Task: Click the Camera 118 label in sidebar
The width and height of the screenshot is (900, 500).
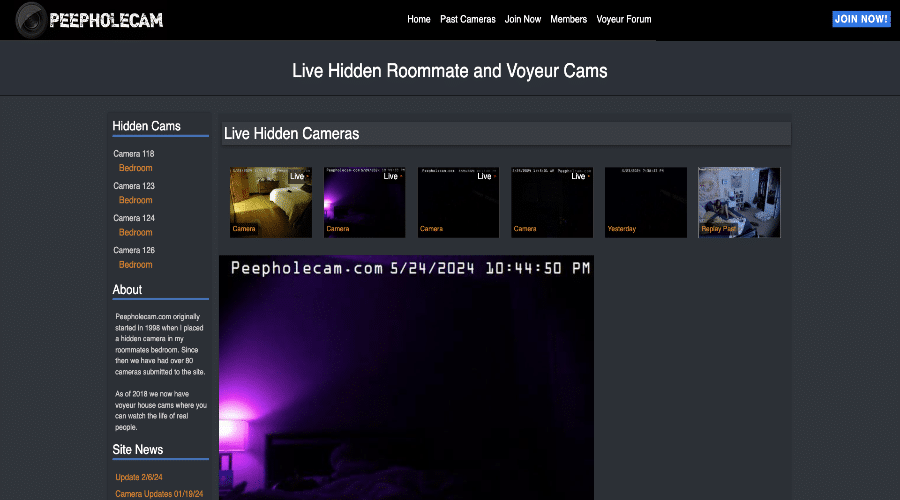Action: tap(134, 154)
